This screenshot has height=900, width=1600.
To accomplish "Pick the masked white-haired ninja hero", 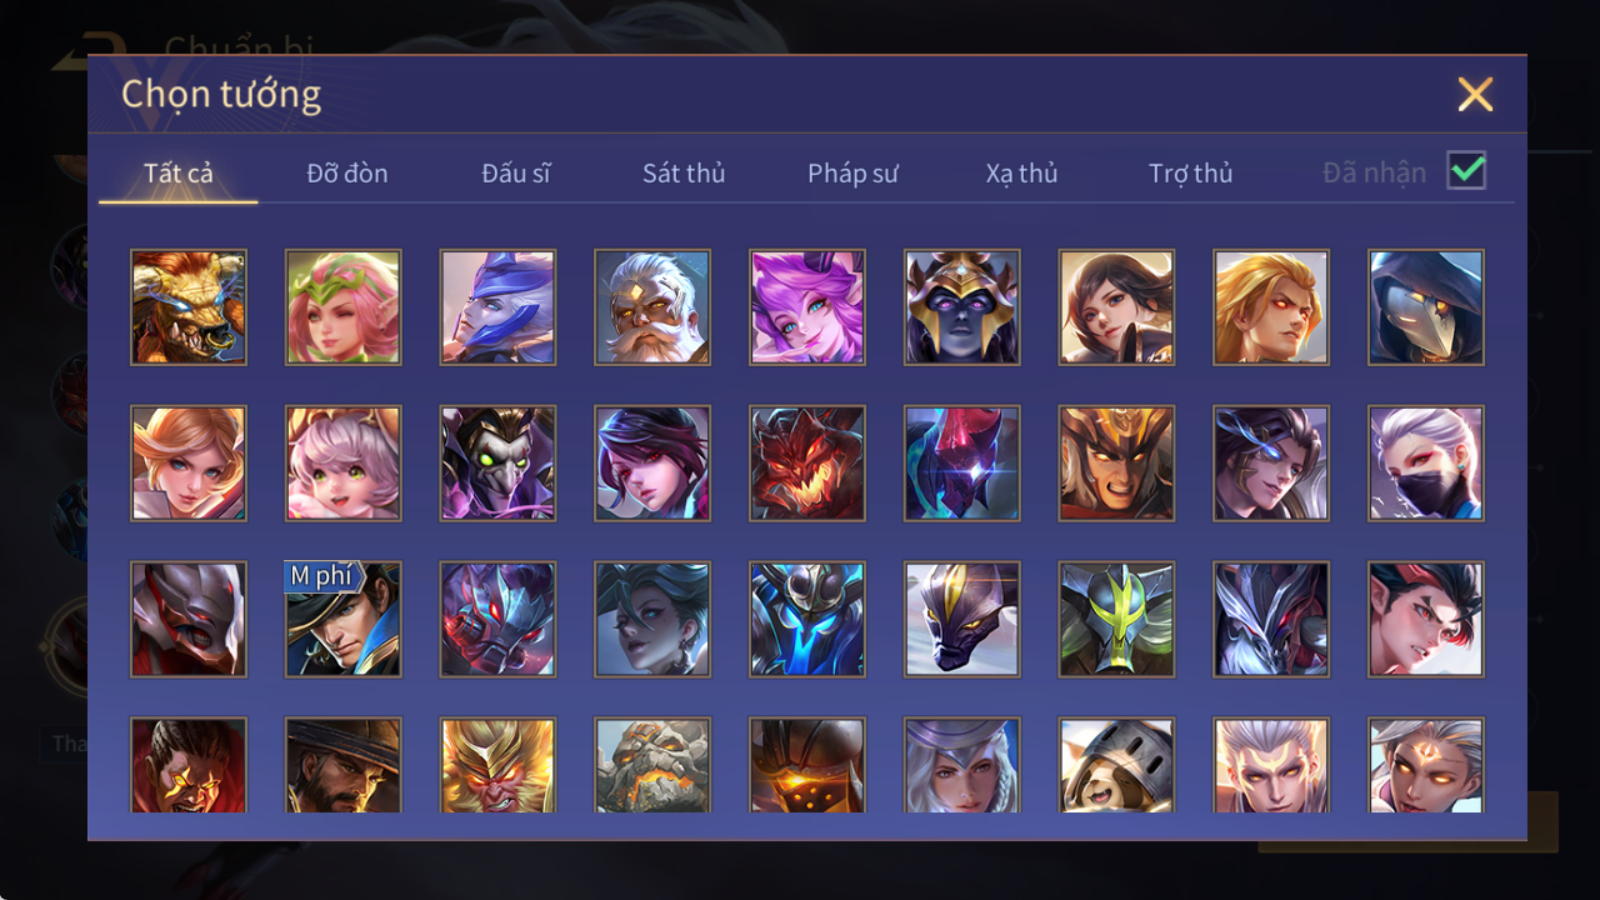I will (x=1426, y=463).
